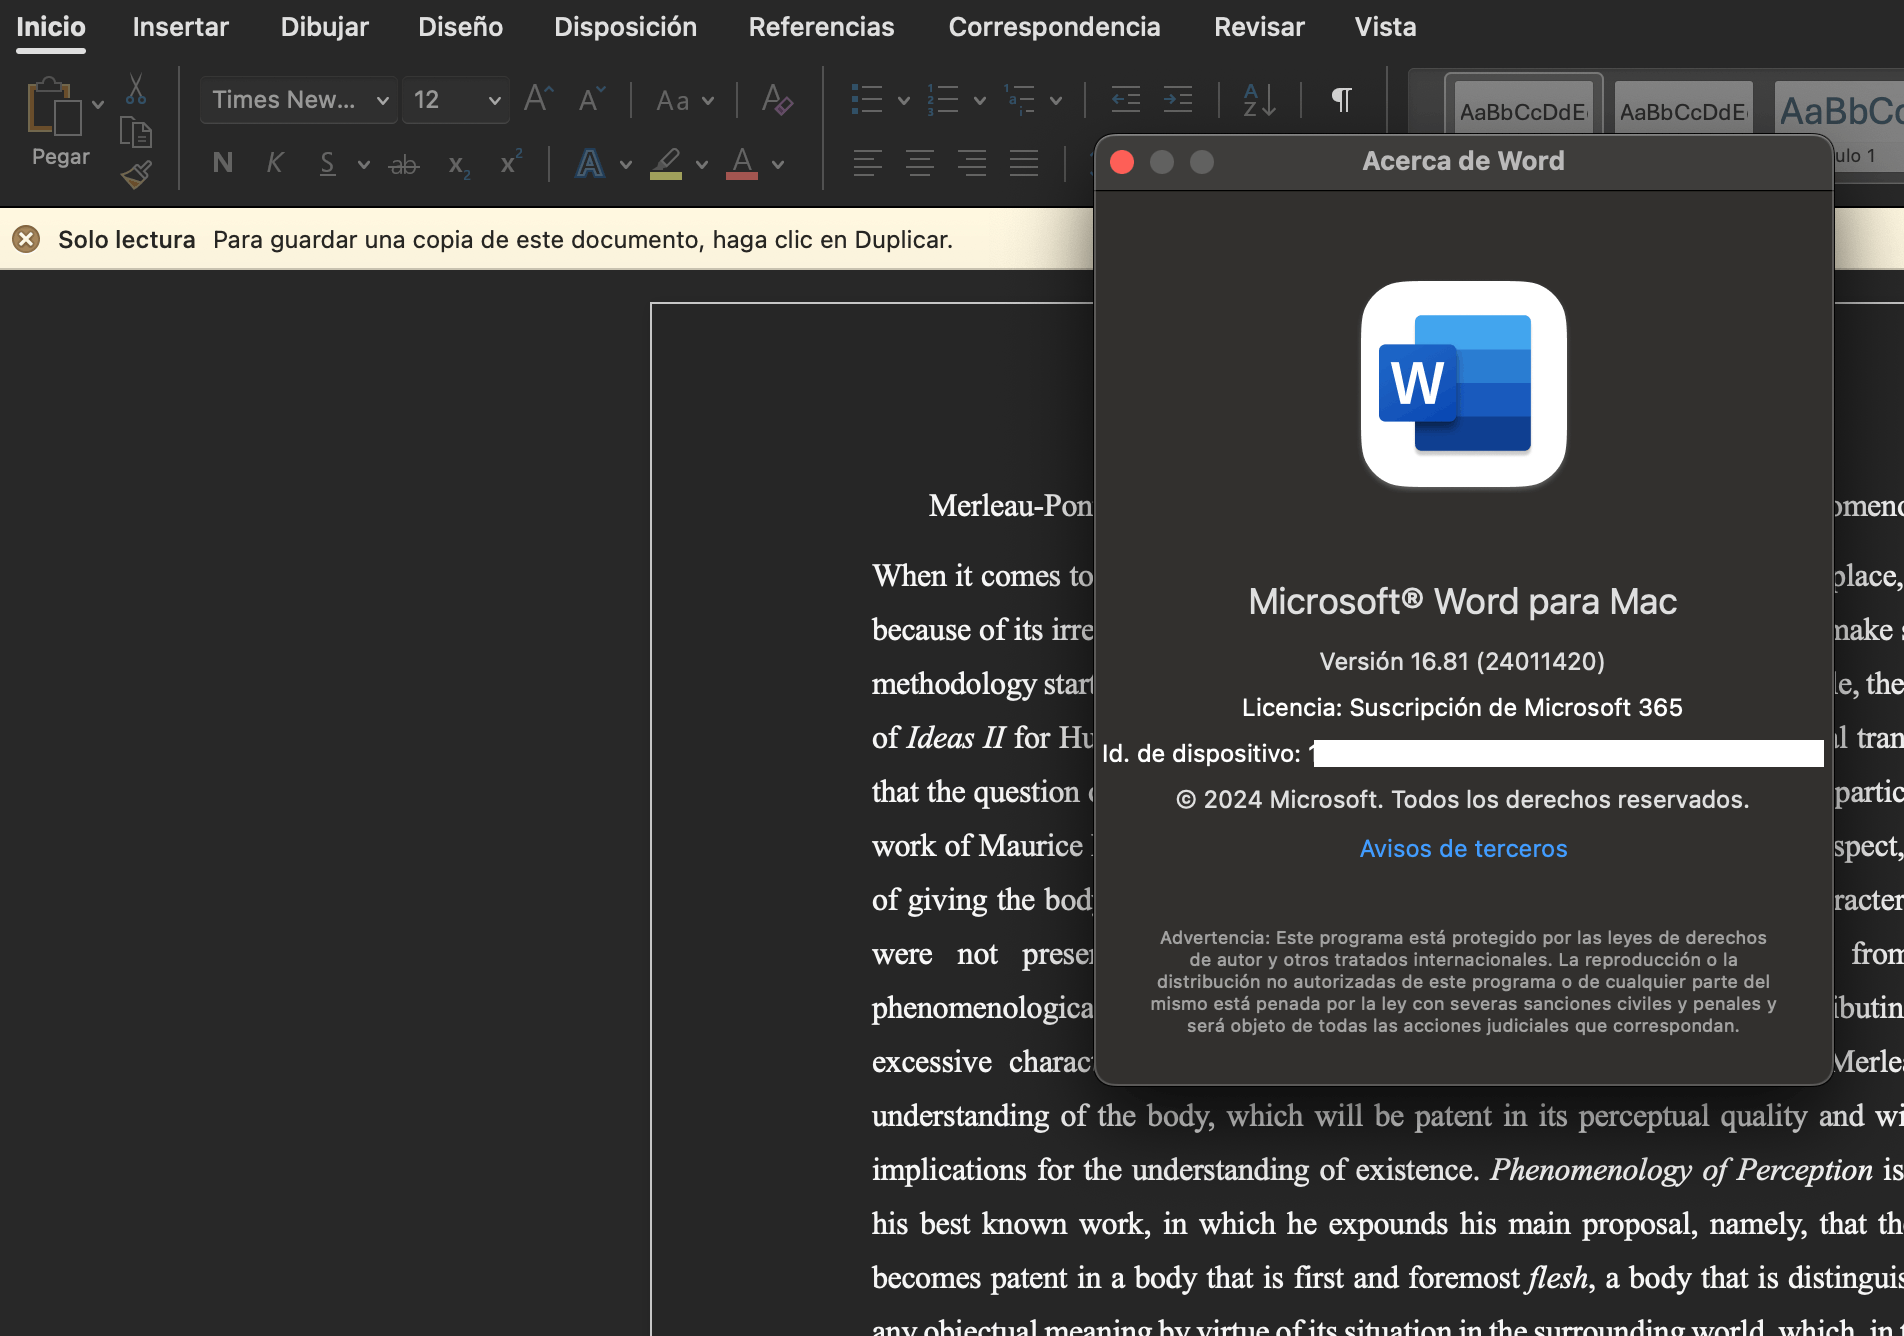This screenshot has width=1904, height=1336.
Task: Apply the second style in the styles gallery
Action: pos(1683,108)
